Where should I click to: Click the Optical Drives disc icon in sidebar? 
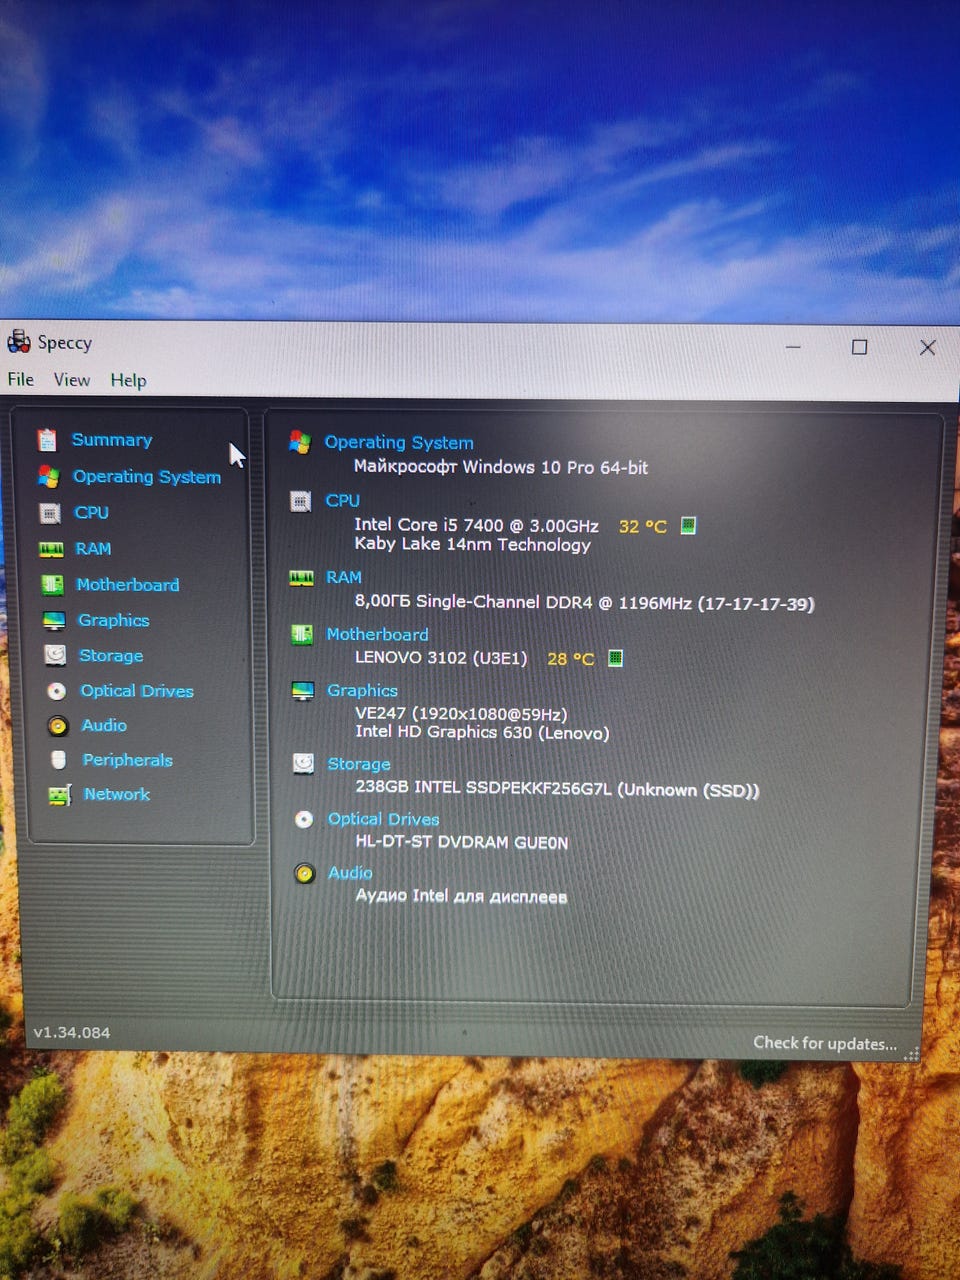(x=57, y=691)
